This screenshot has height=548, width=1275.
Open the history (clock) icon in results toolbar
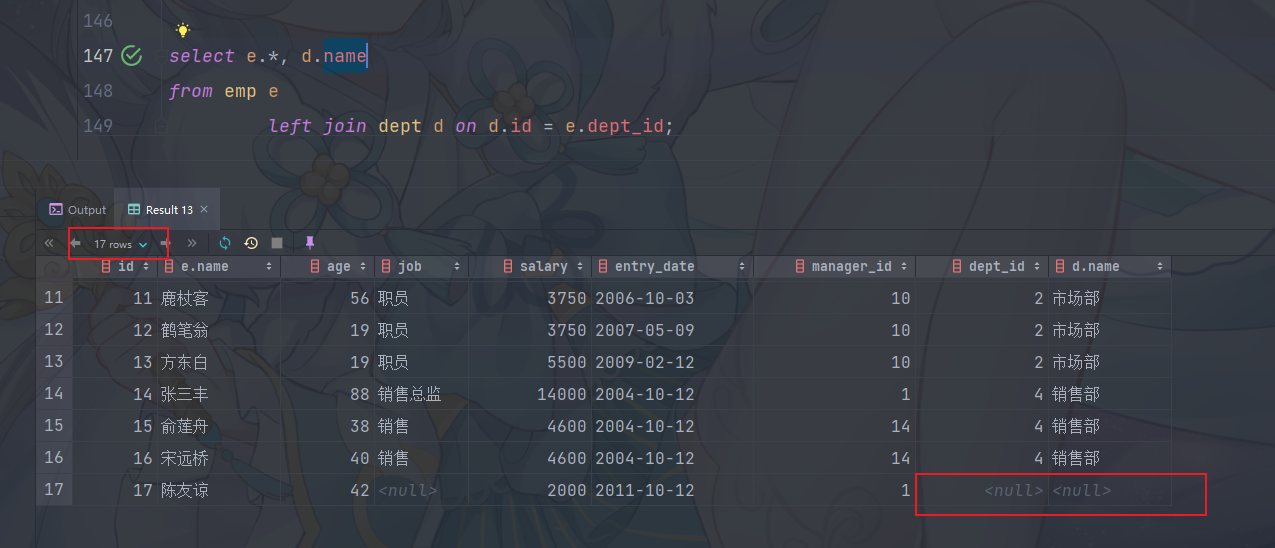pos(251,243)
